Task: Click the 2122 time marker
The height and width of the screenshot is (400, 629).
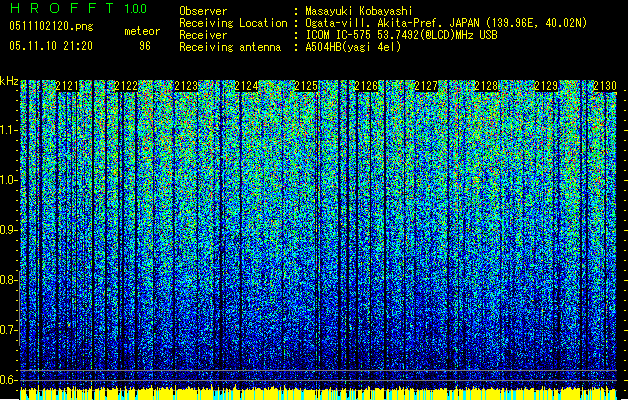Action: (x=126, y=86)
